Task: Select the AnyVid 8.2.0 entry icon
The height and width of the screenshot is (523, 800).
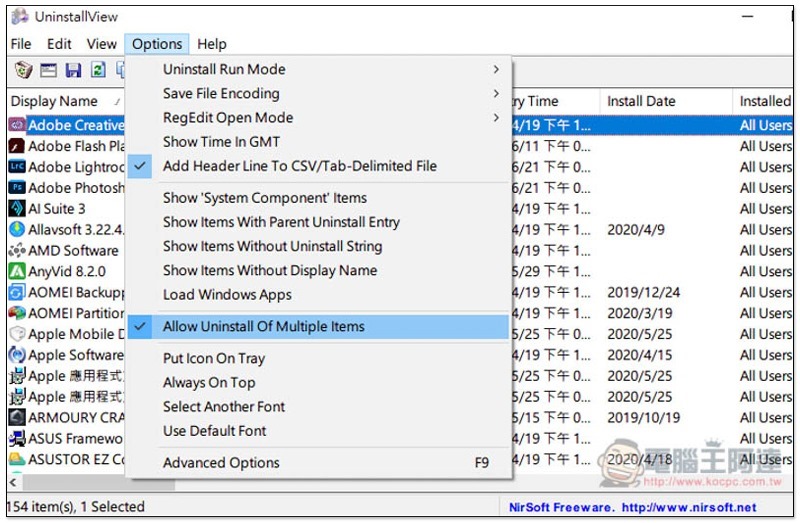Action: tap(17, 271)
